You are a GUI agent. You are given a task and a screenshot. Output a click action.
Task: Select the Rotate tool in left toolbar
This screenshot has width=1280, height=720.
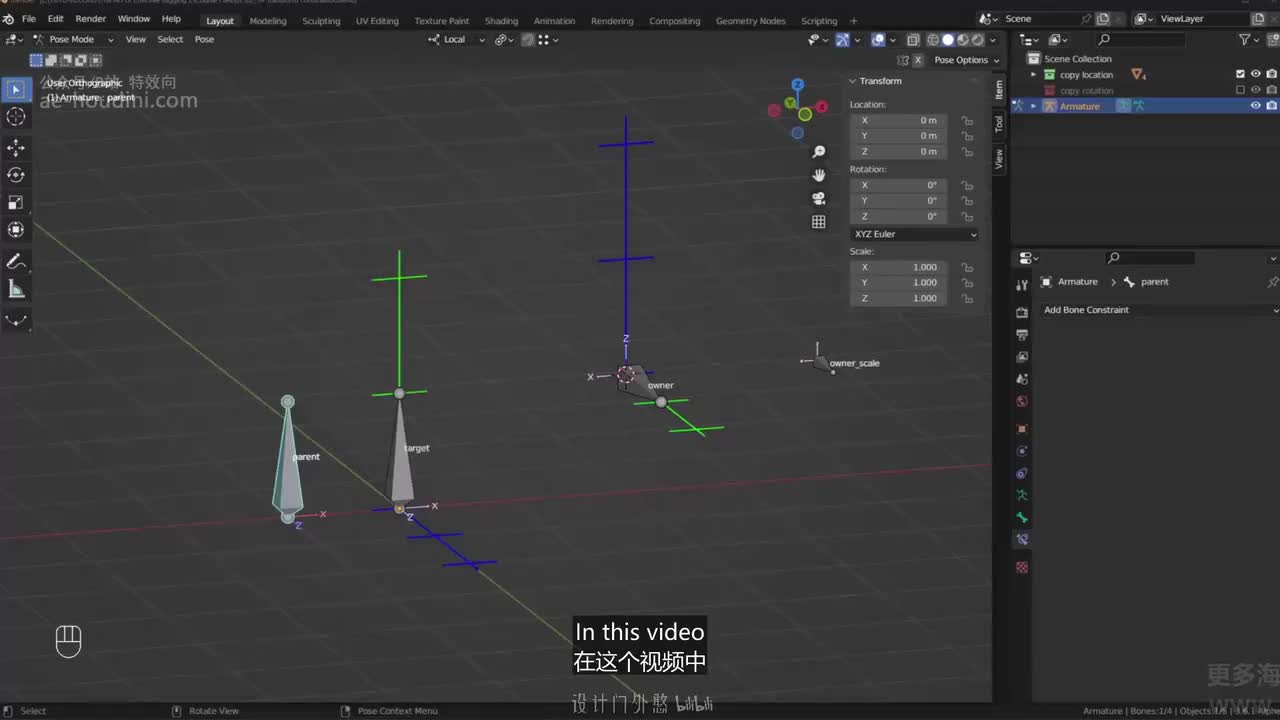point(16,175)
